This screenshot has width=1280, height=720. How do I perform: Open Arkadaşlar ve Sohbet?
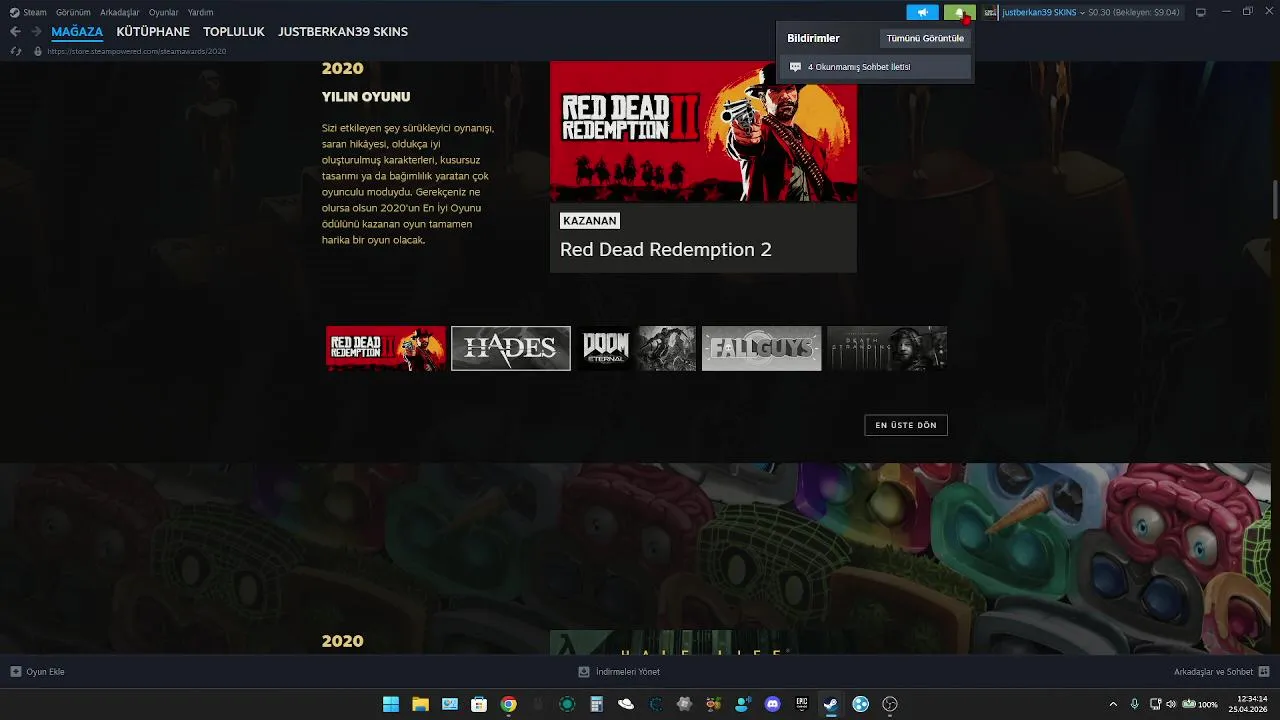(1213, 672)
